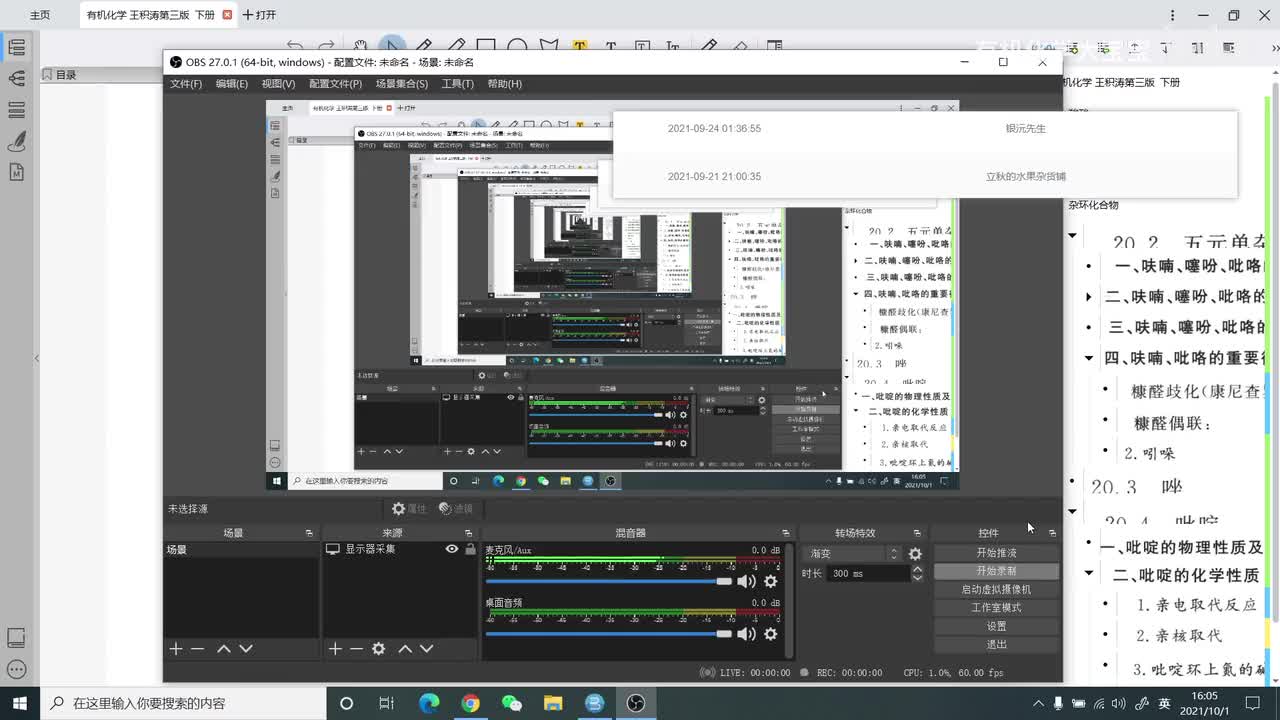Select the highlighted yellow T text tool

[579, 46]
